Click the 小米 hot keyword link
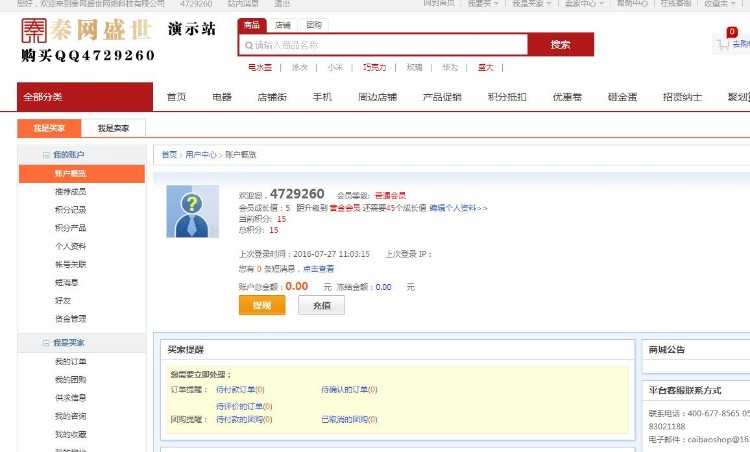The image size is (750, 452). (335, 67)
